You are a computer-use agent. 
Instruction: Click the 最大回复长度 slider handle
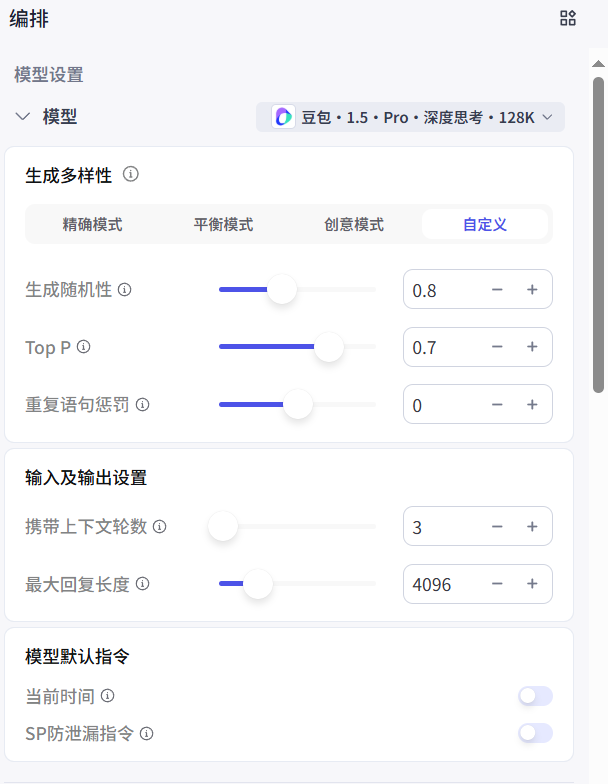(x=258, y=584)
